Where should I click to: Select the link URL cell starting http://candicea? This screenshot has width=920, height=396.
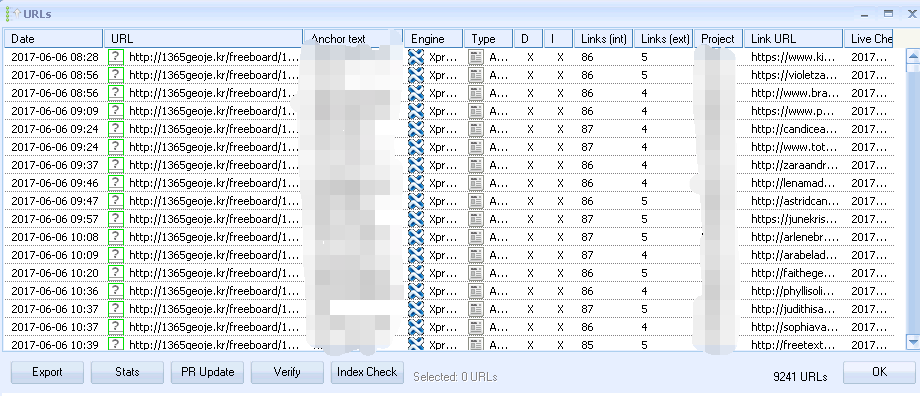click(794, 129)
